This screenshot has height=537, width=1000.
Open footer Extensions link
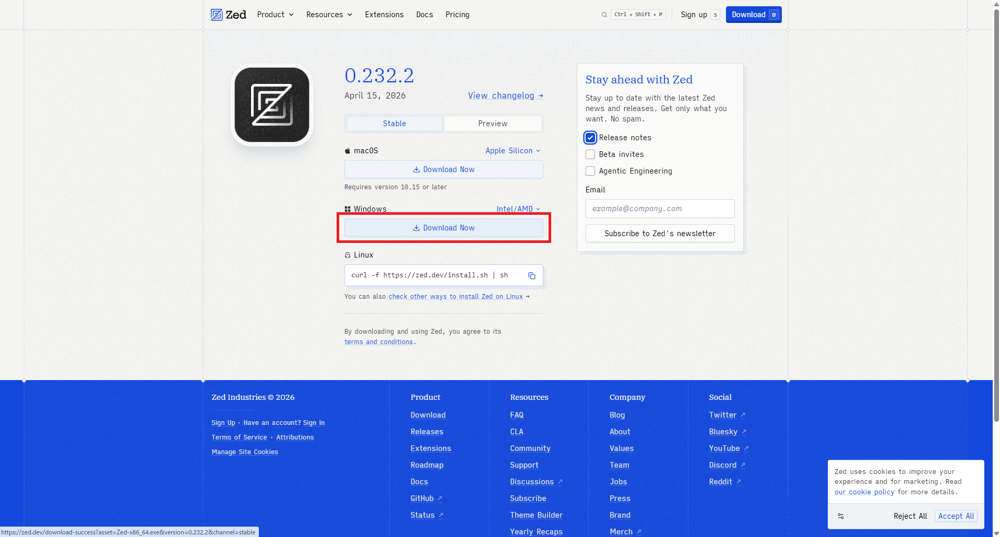[x=430, y=448]
